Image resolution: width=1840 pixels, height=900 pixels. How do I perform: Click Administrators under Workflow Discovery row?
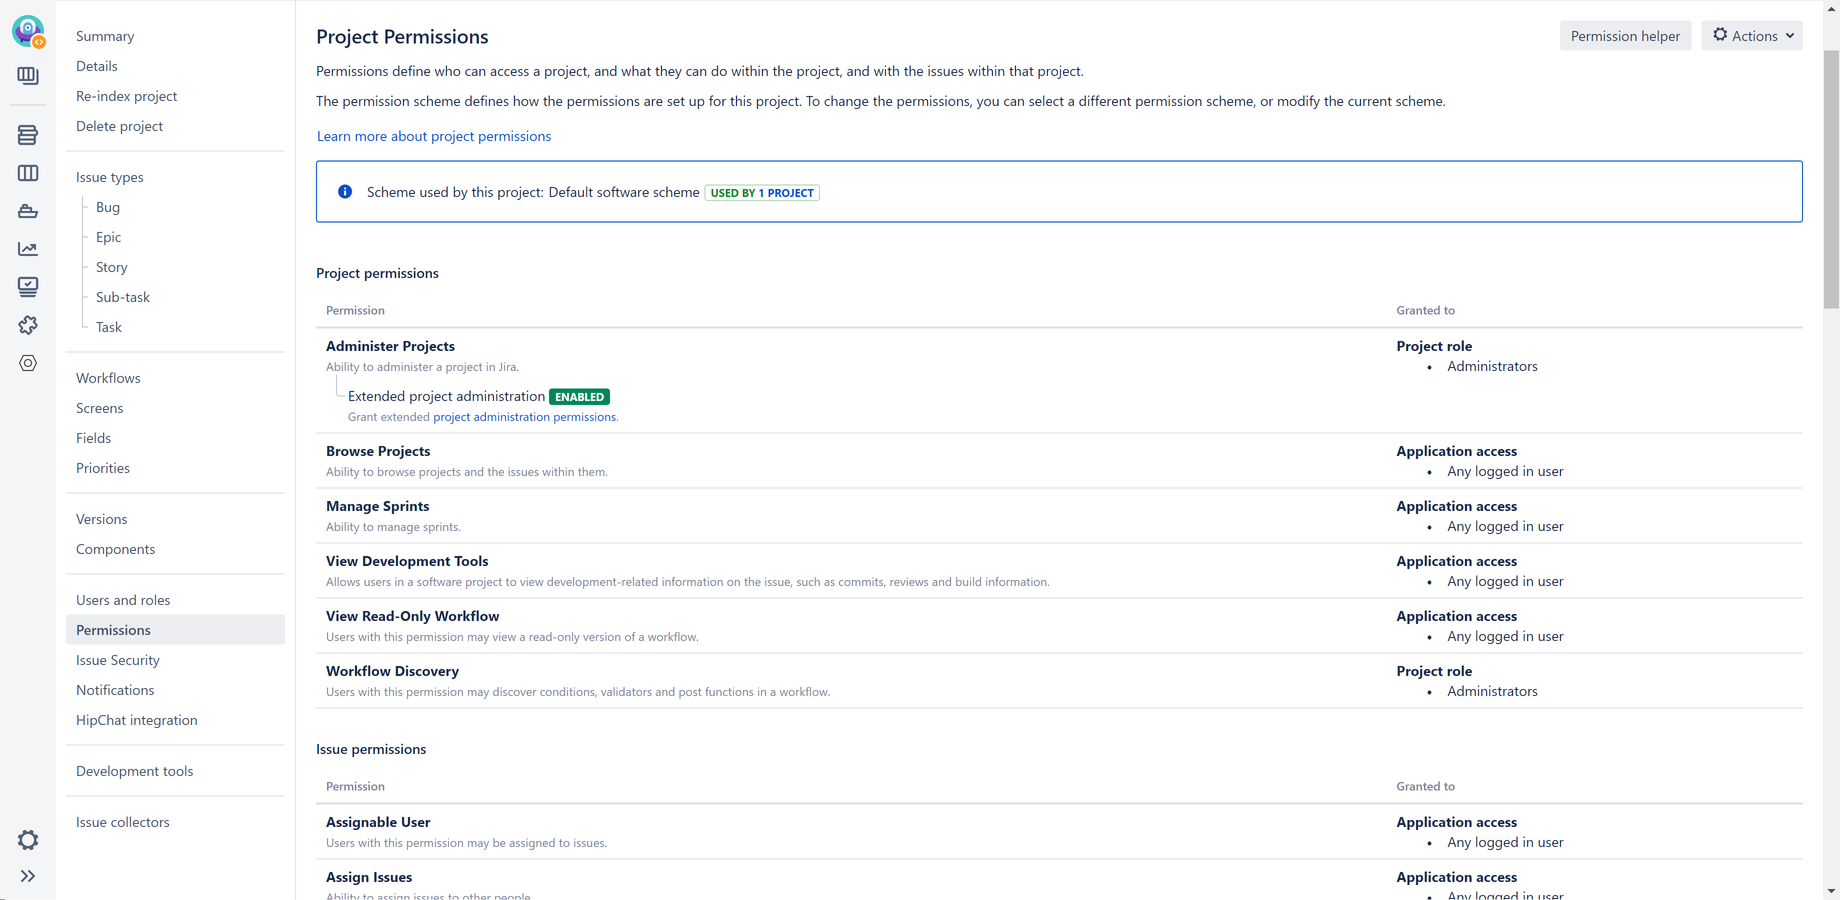coord(1492,691)
